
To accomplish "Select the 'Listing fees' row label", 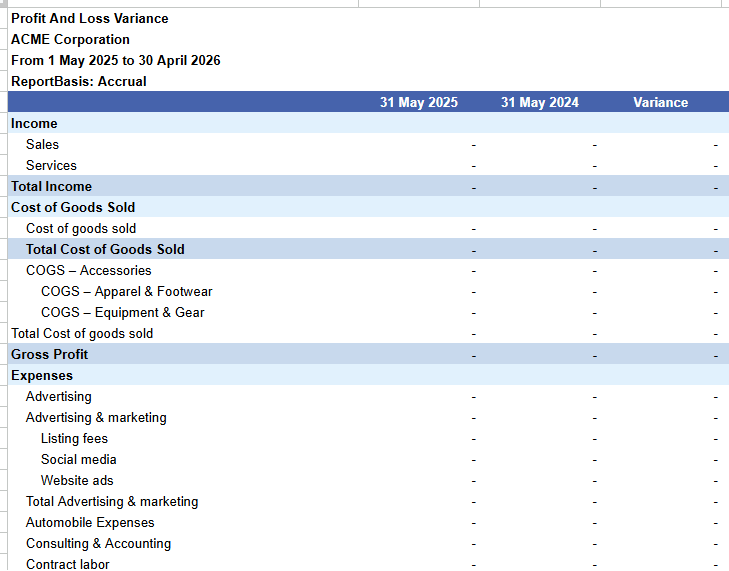I will point(74,438).
